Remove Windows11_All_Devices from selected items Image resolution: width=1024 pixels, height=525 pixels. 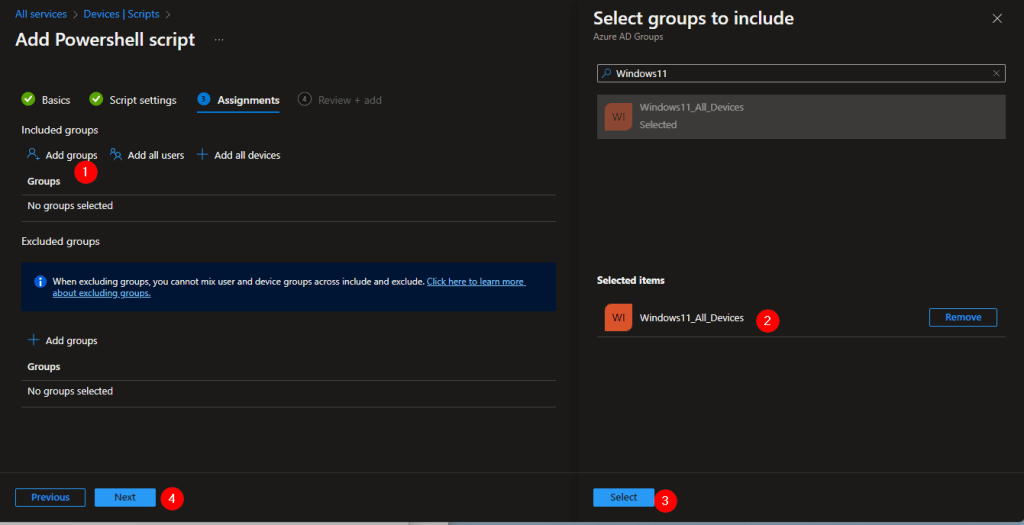click(x=962, y=317)
